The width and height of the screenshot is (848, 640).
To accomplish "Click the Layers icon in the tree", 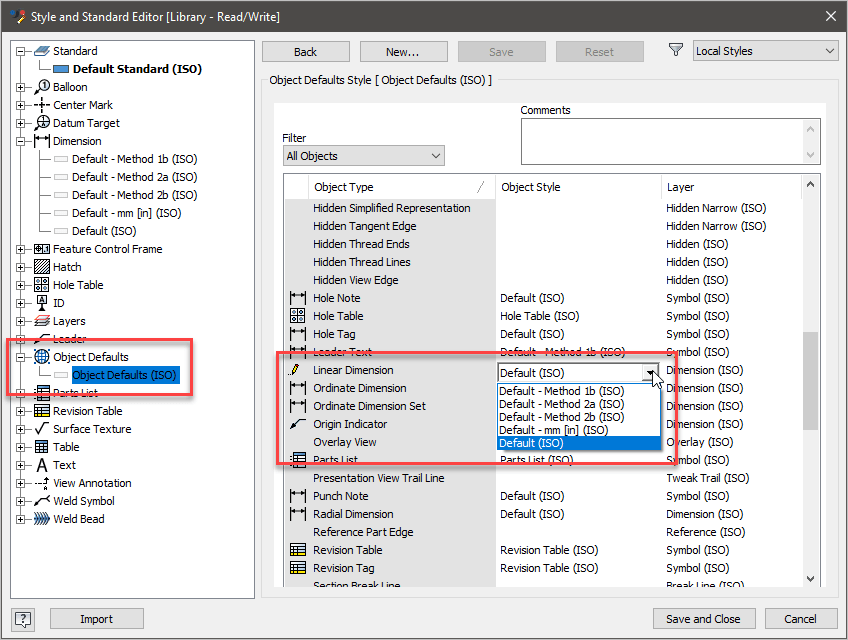I will (42, 321).
